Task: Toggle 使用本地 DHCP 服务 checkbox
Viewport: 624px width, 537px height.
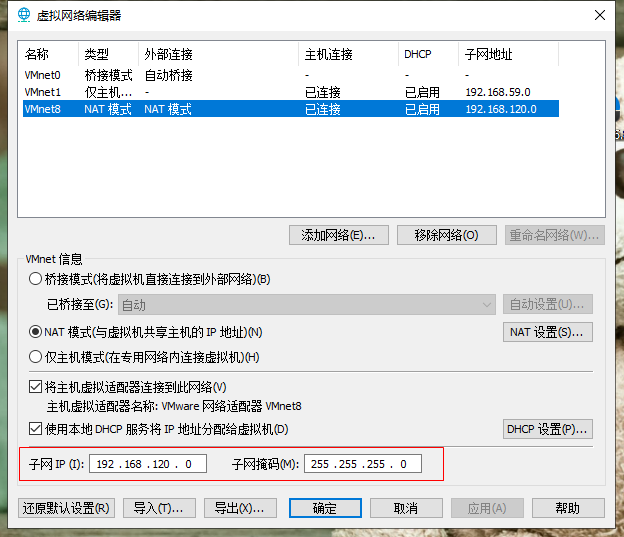Action: pyautogui.click(x=35, y=429)
